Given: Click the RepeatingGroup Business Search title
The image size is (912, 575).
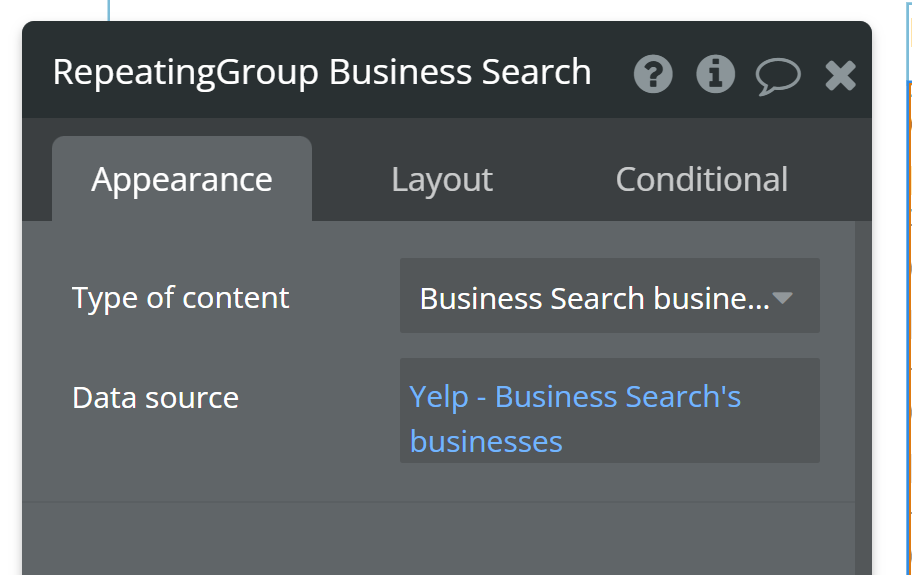Looking at the screenshot, I should pos(322,73).
